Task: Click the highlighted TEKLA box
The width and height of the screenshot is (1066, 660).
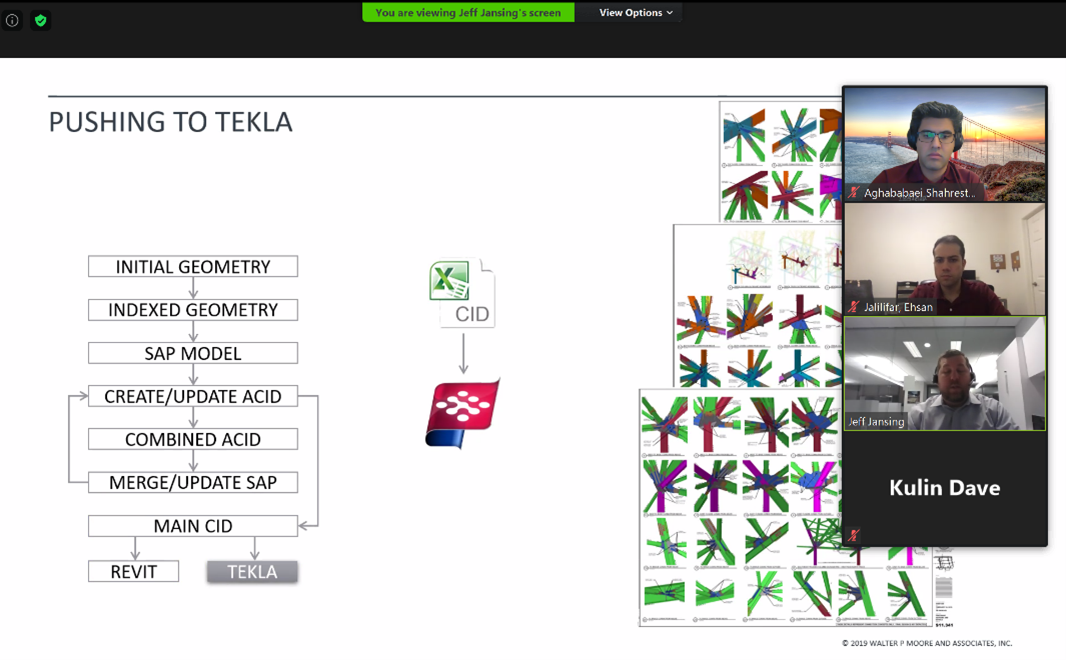Action: click(x=252, y=572)
